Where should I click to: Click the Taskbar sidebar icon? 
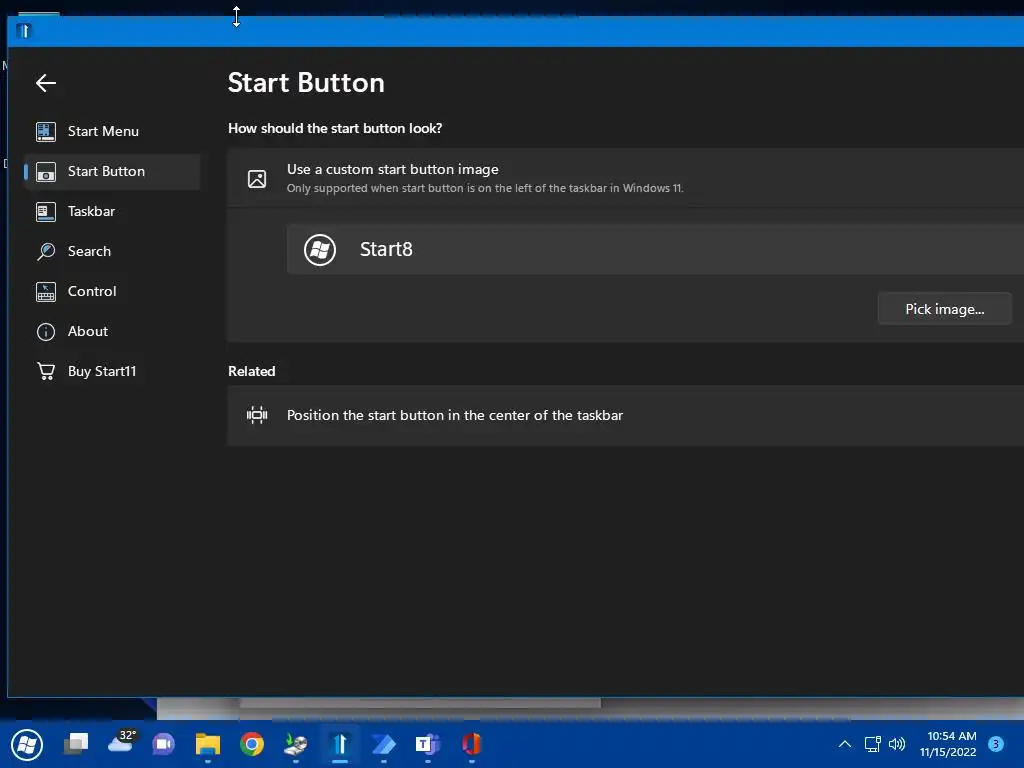tap(46, 212)
